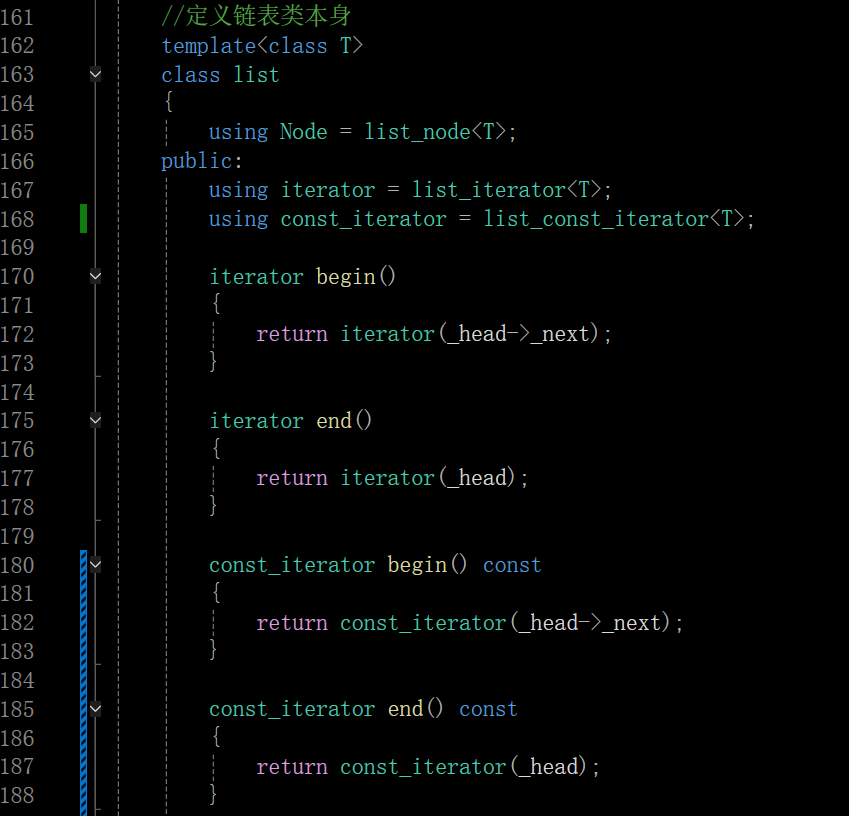Screen dimensions: 849x816
Task: Click line number 168 in the gutter
Action: [x=17, y=219]
